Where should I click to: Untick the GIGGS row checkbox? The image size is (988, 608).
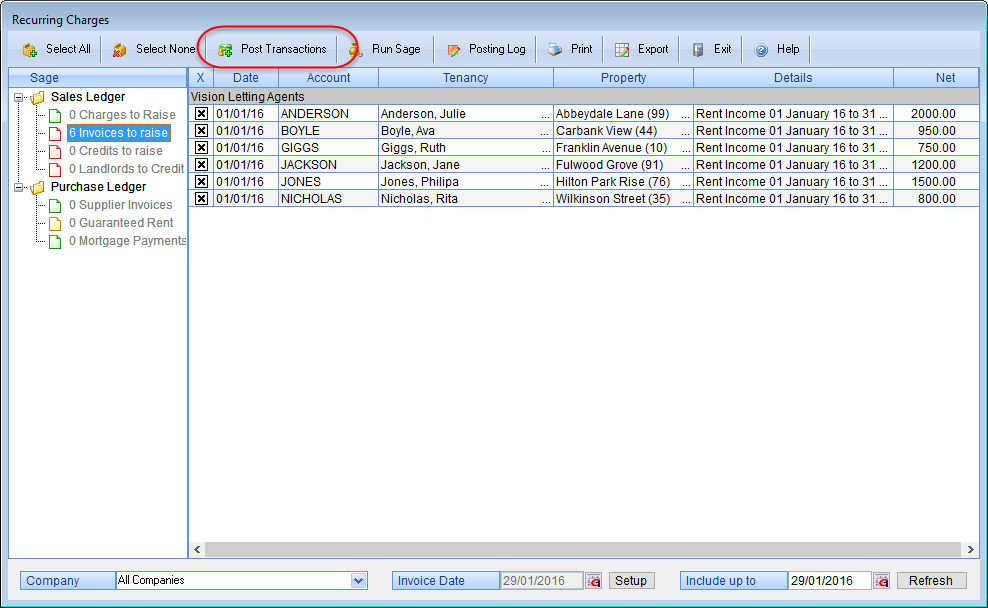[x=201, y=147]
